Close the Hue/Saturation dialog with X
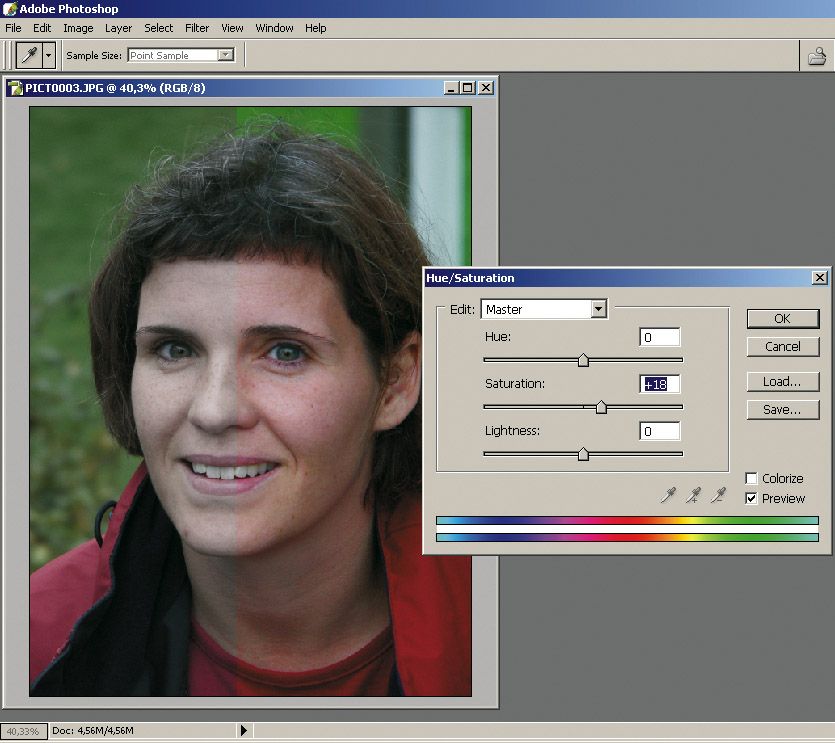This screenshot has height=743, width=835. (820, 278)
